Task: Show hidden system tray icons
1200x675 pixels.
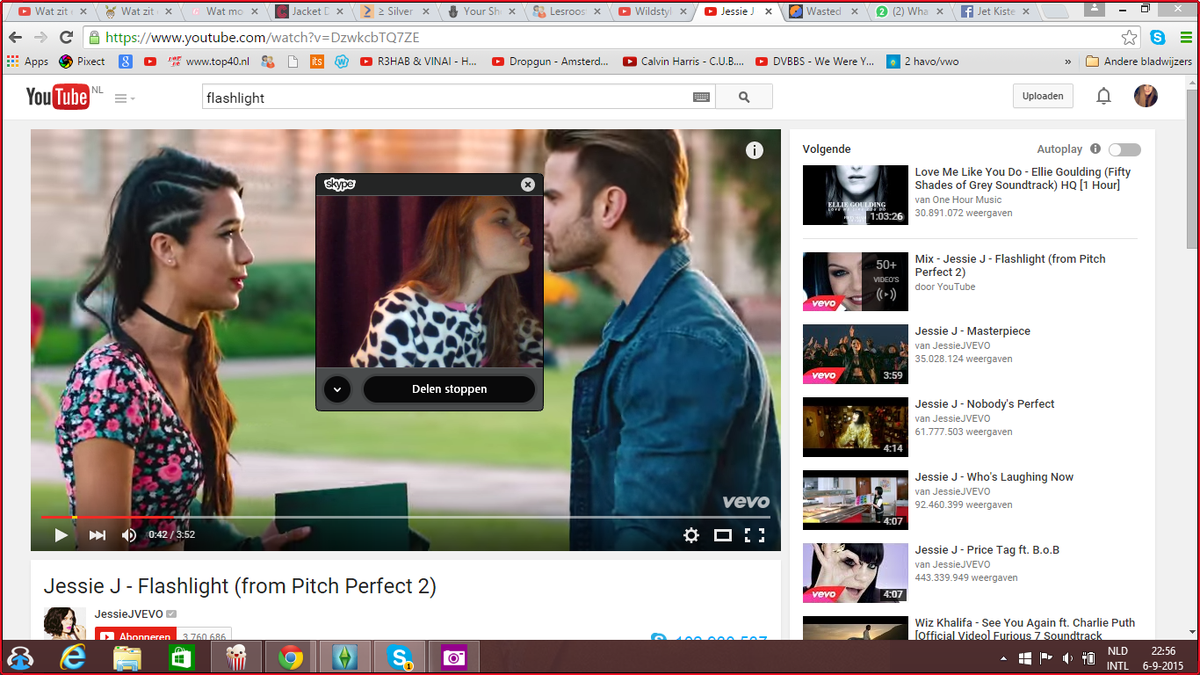Action: pyautogui.click(x=1003, y=658)
